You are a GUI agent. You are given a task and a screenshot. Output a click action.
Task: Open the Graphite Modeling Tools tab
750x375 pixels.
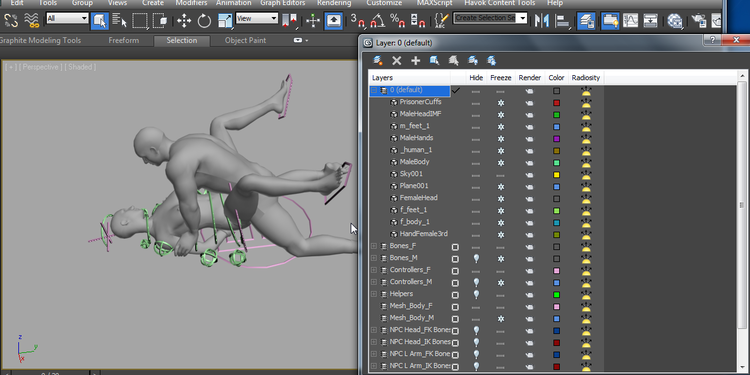click(41, 41)
